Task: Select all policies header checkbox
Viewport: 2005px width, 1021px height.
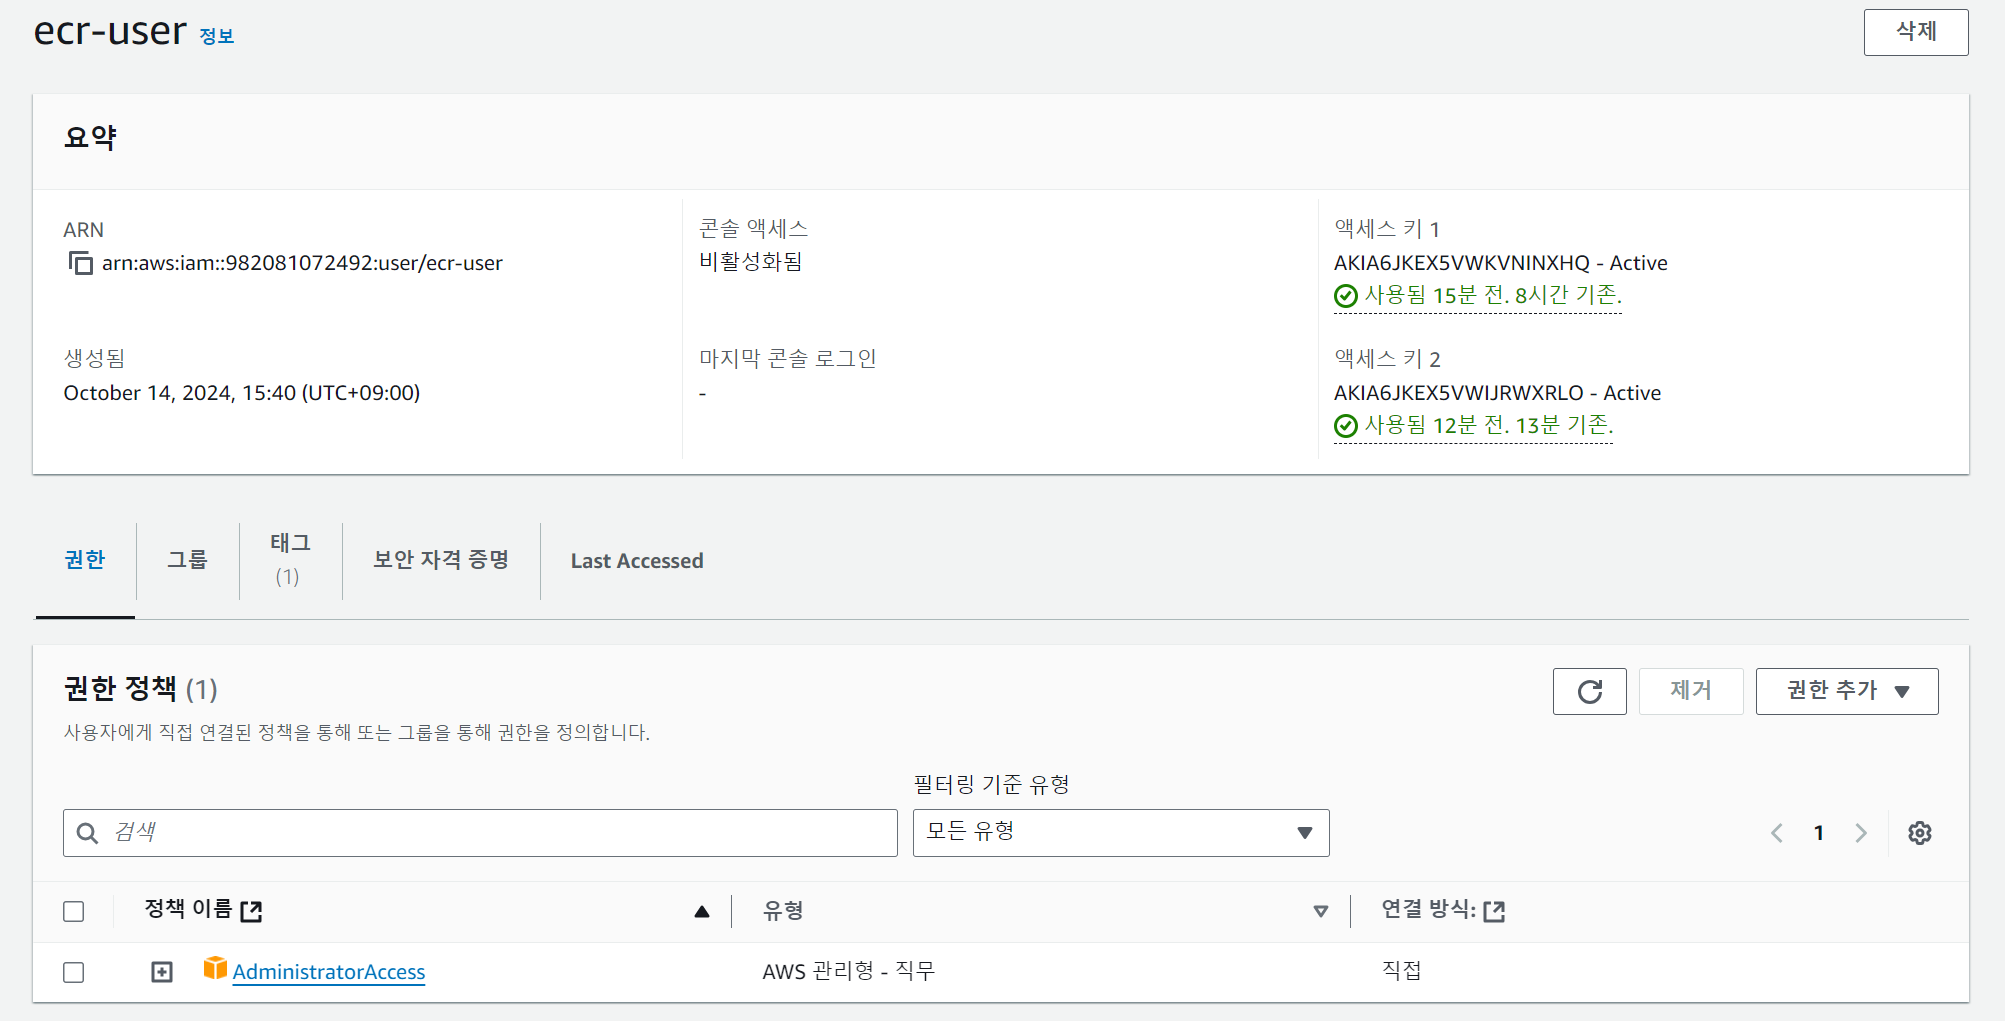Action: (73, 911)
